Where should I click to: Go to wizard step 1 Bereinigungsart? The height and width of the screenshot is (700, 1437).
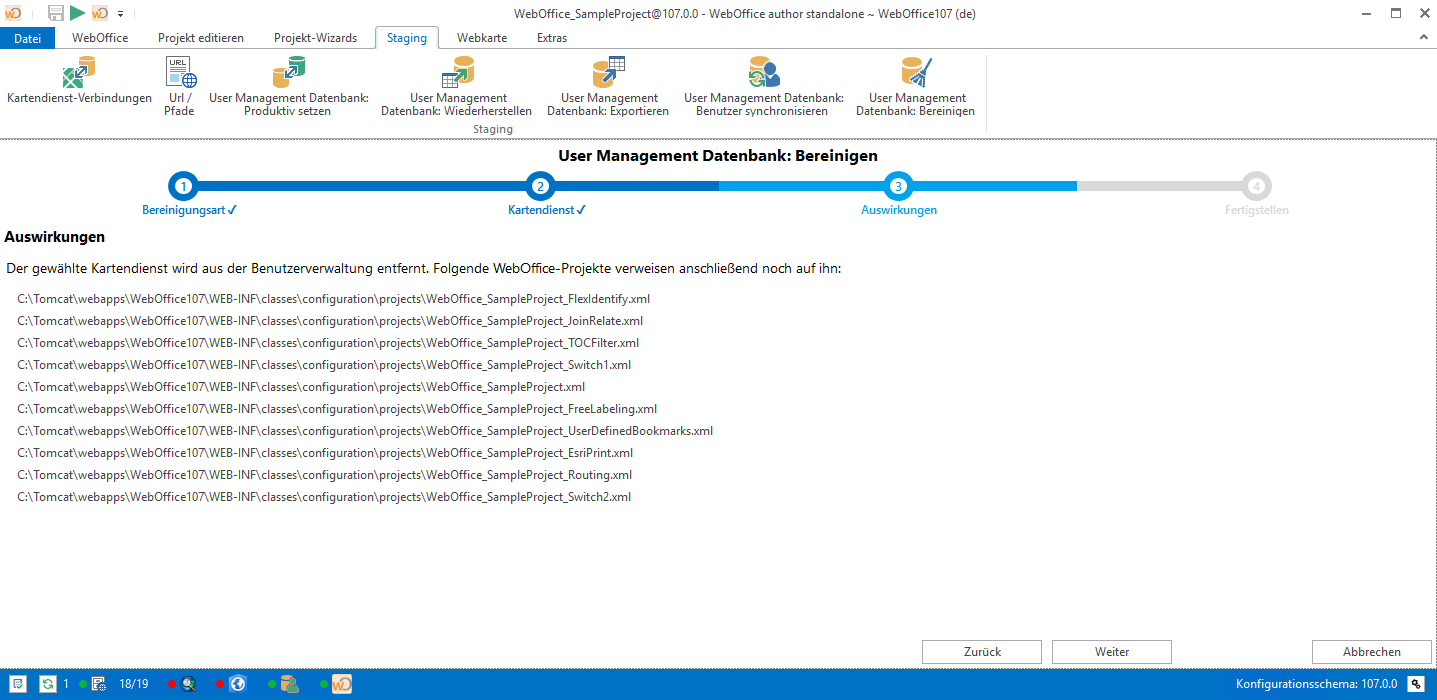(x=183, y=186)
